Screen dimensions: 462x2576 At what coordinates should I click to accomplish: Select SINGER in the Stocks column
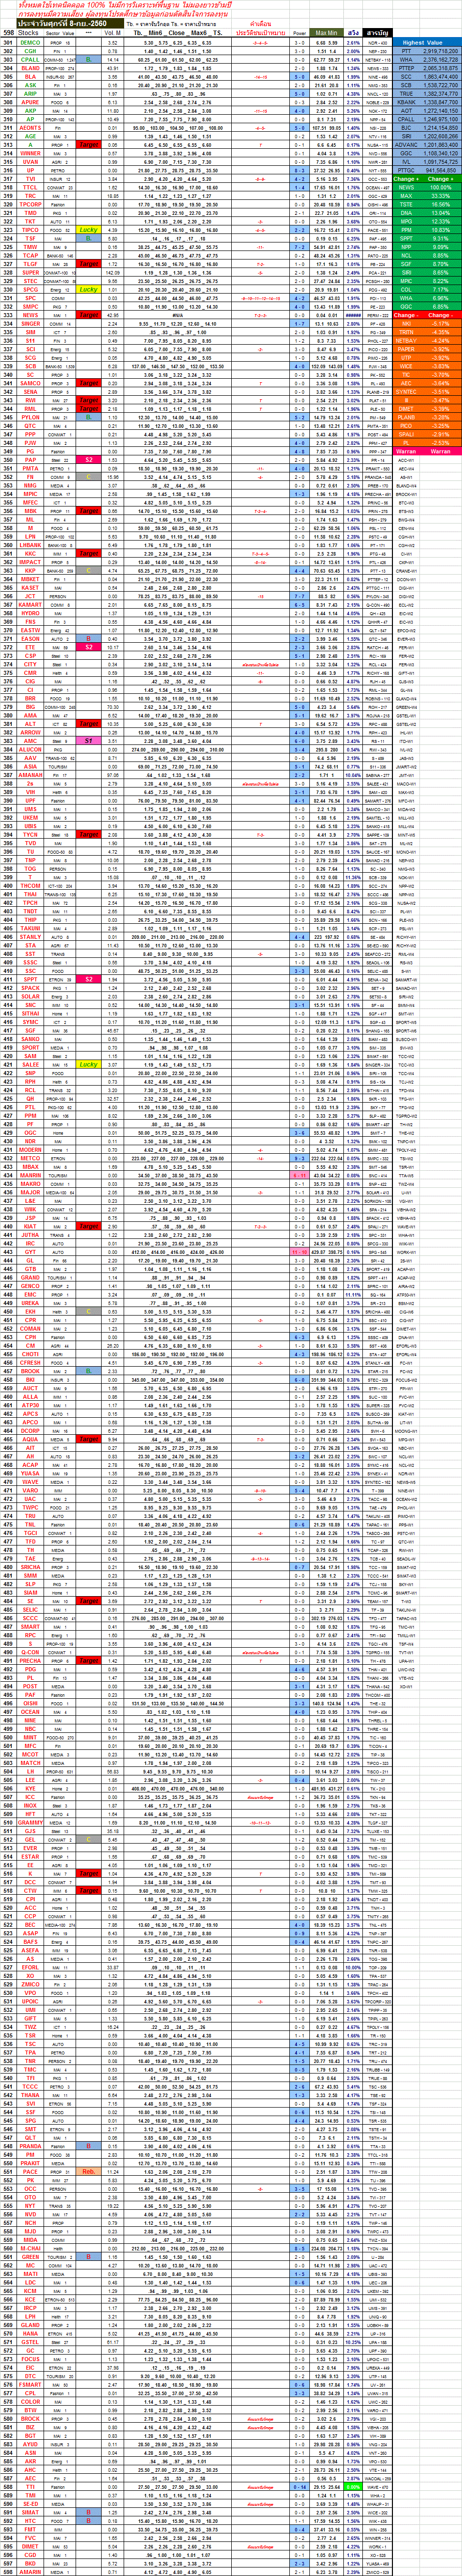pyautogui.click(x=30, y=323)
